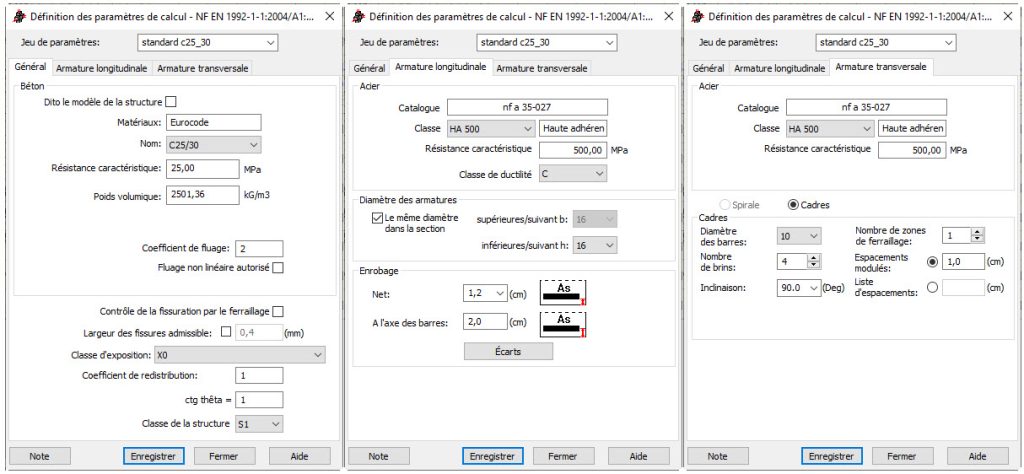Click the Espacements modulés 1,0 value field
Image resolution: width=1024 pixels, height=474 pixels.
point(963,262)
